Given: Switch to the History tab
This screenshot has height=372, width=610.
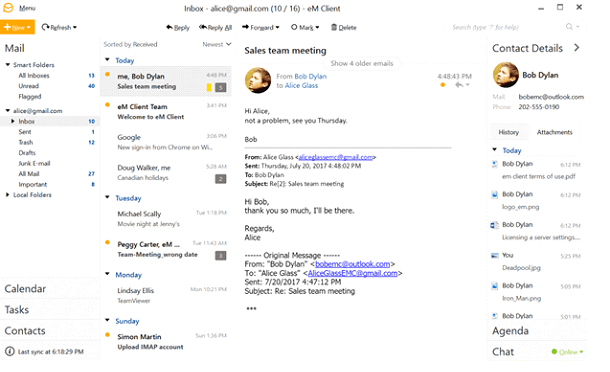Looking at the screenshot, I should point(509,132).
